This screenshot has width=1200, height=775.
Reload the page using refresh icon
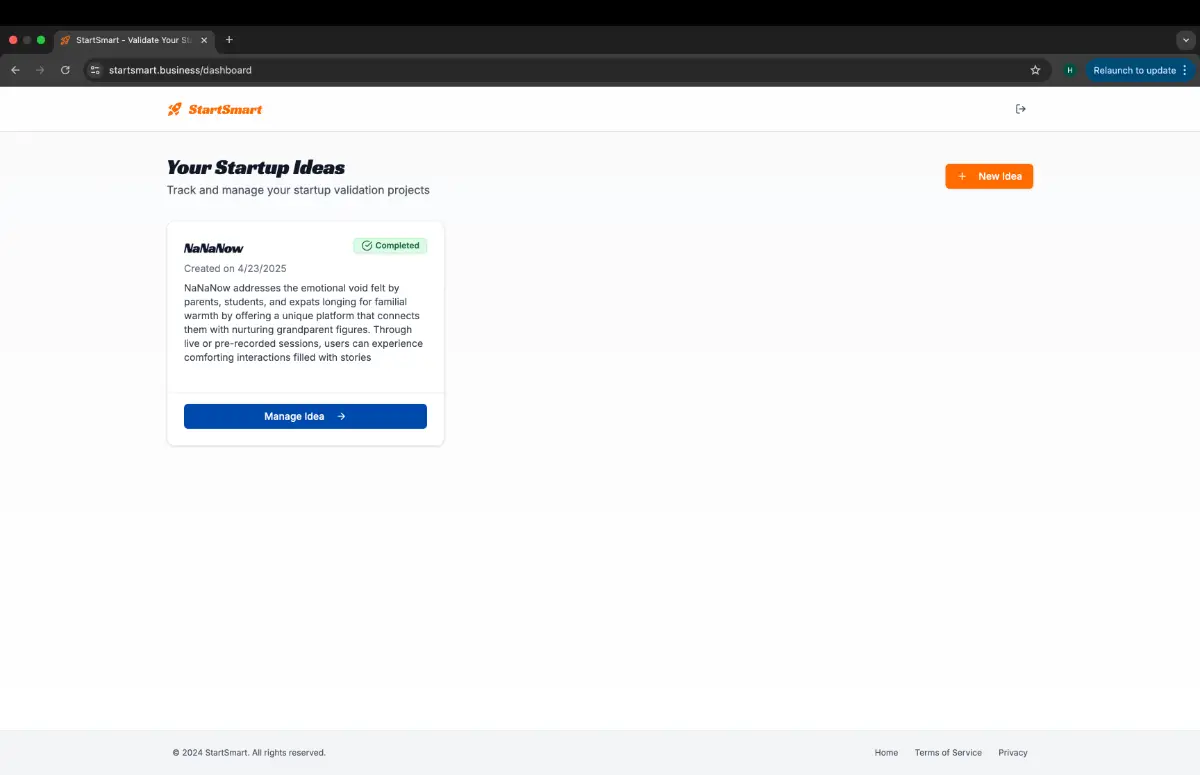65,70
